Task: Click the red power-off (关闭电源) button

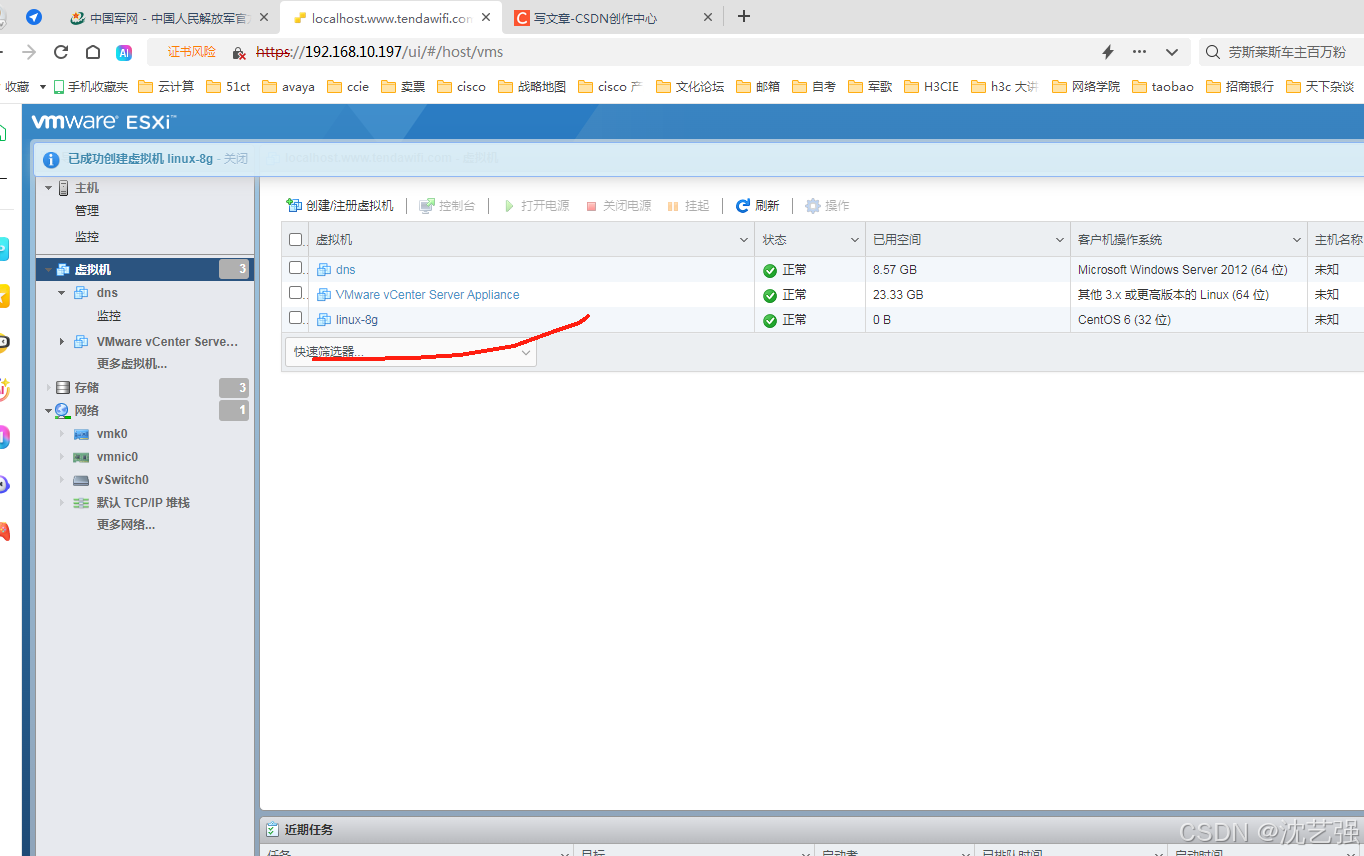Action: point(618,205)
